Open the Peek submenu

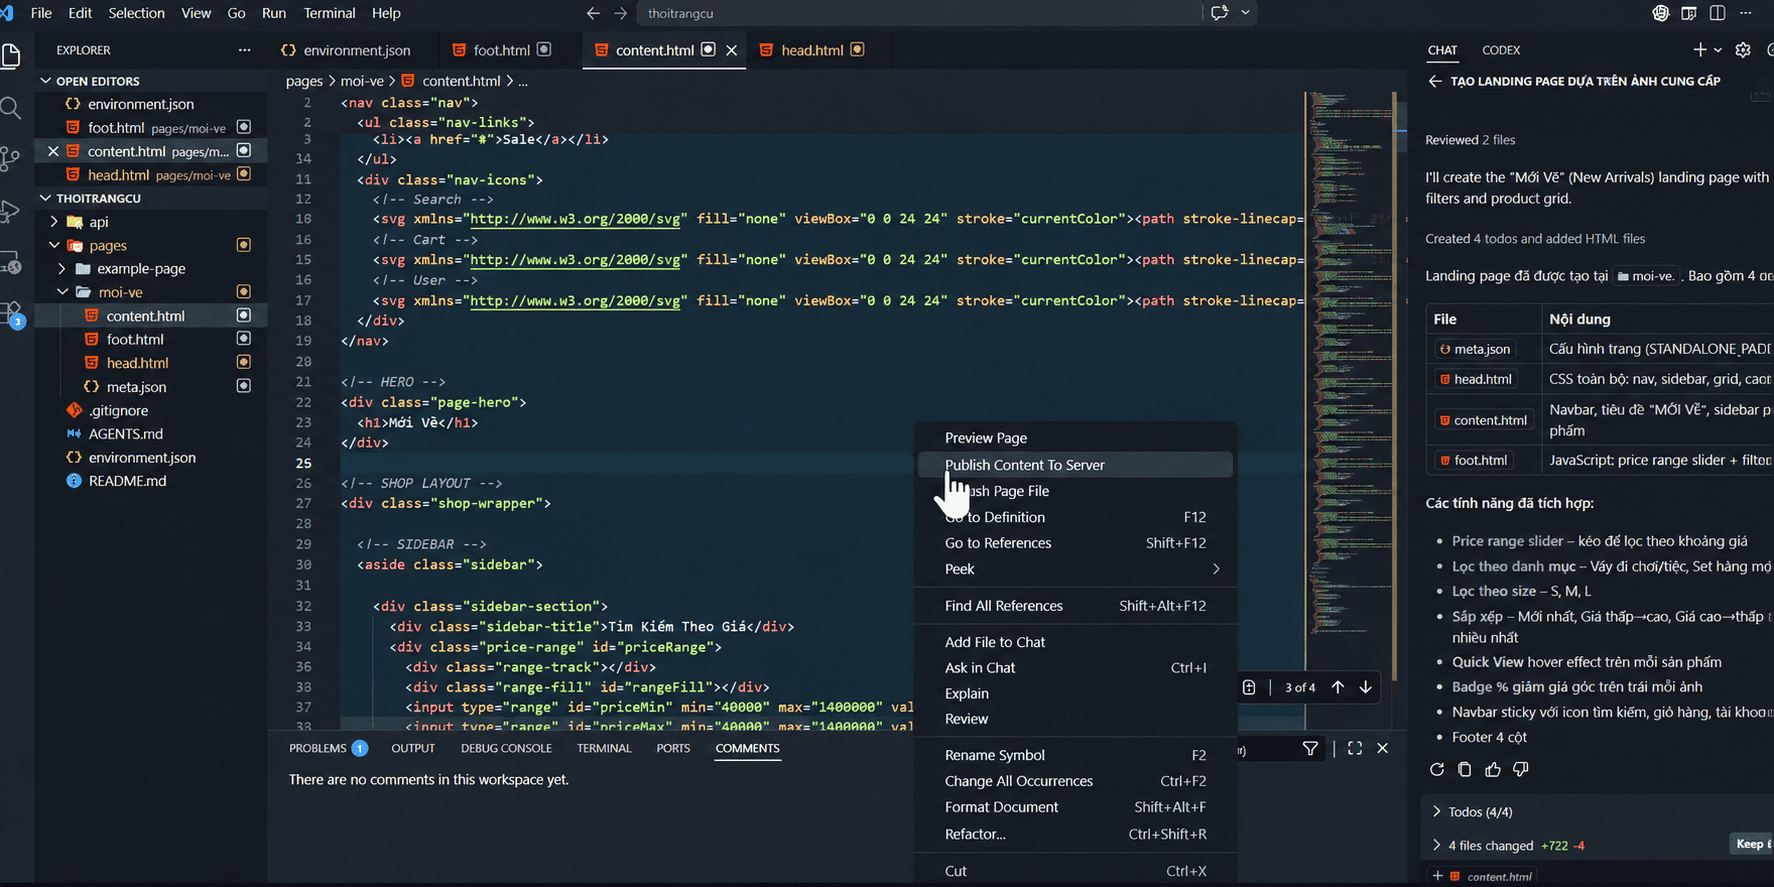(1076, 569)
